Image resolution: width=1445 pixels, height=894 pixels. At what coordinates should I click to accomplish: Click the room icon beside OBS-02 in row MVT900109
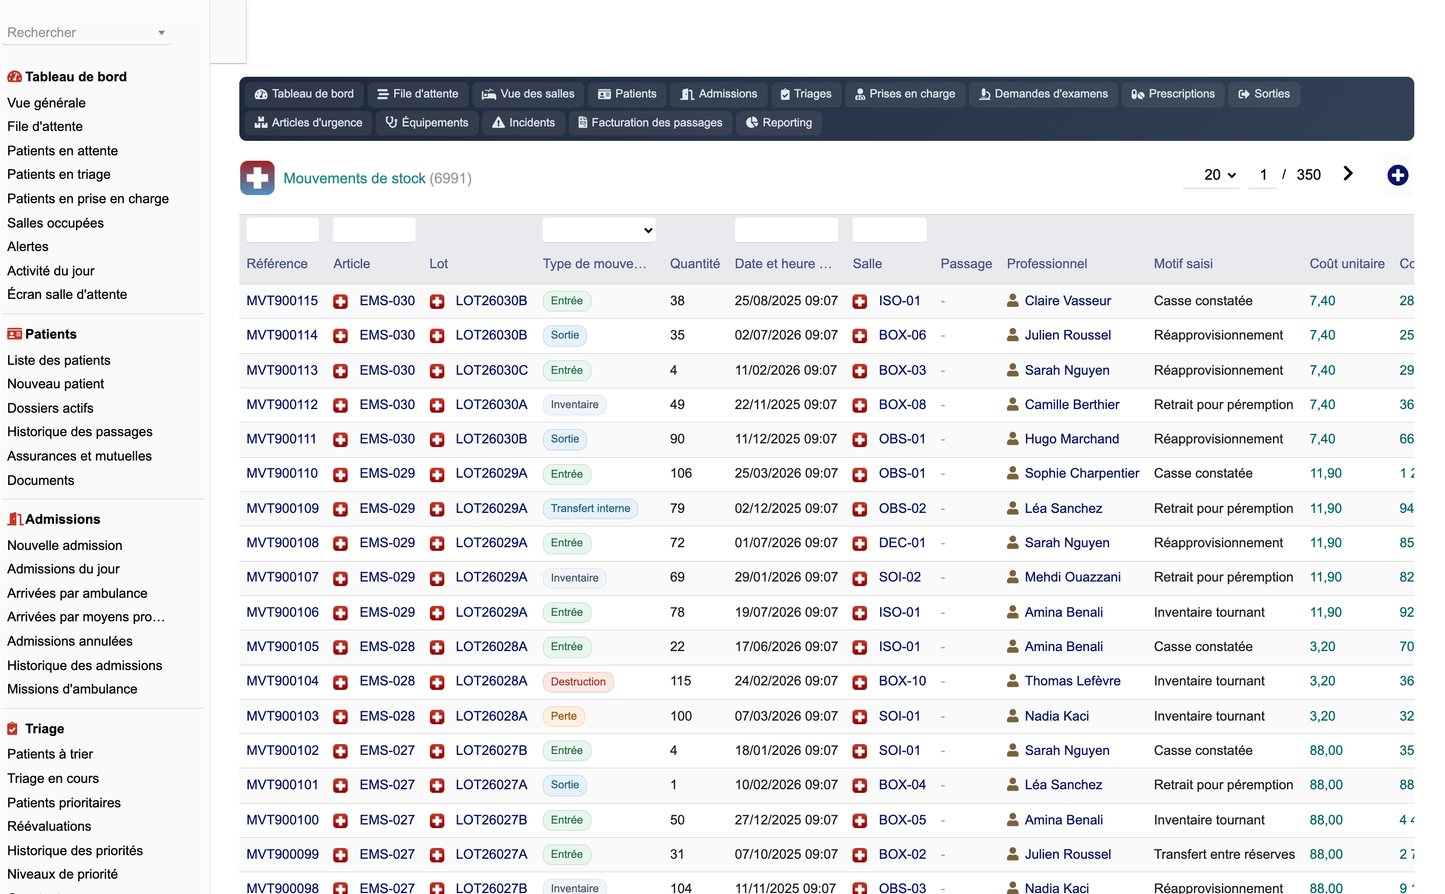click(x=860, y=509)
